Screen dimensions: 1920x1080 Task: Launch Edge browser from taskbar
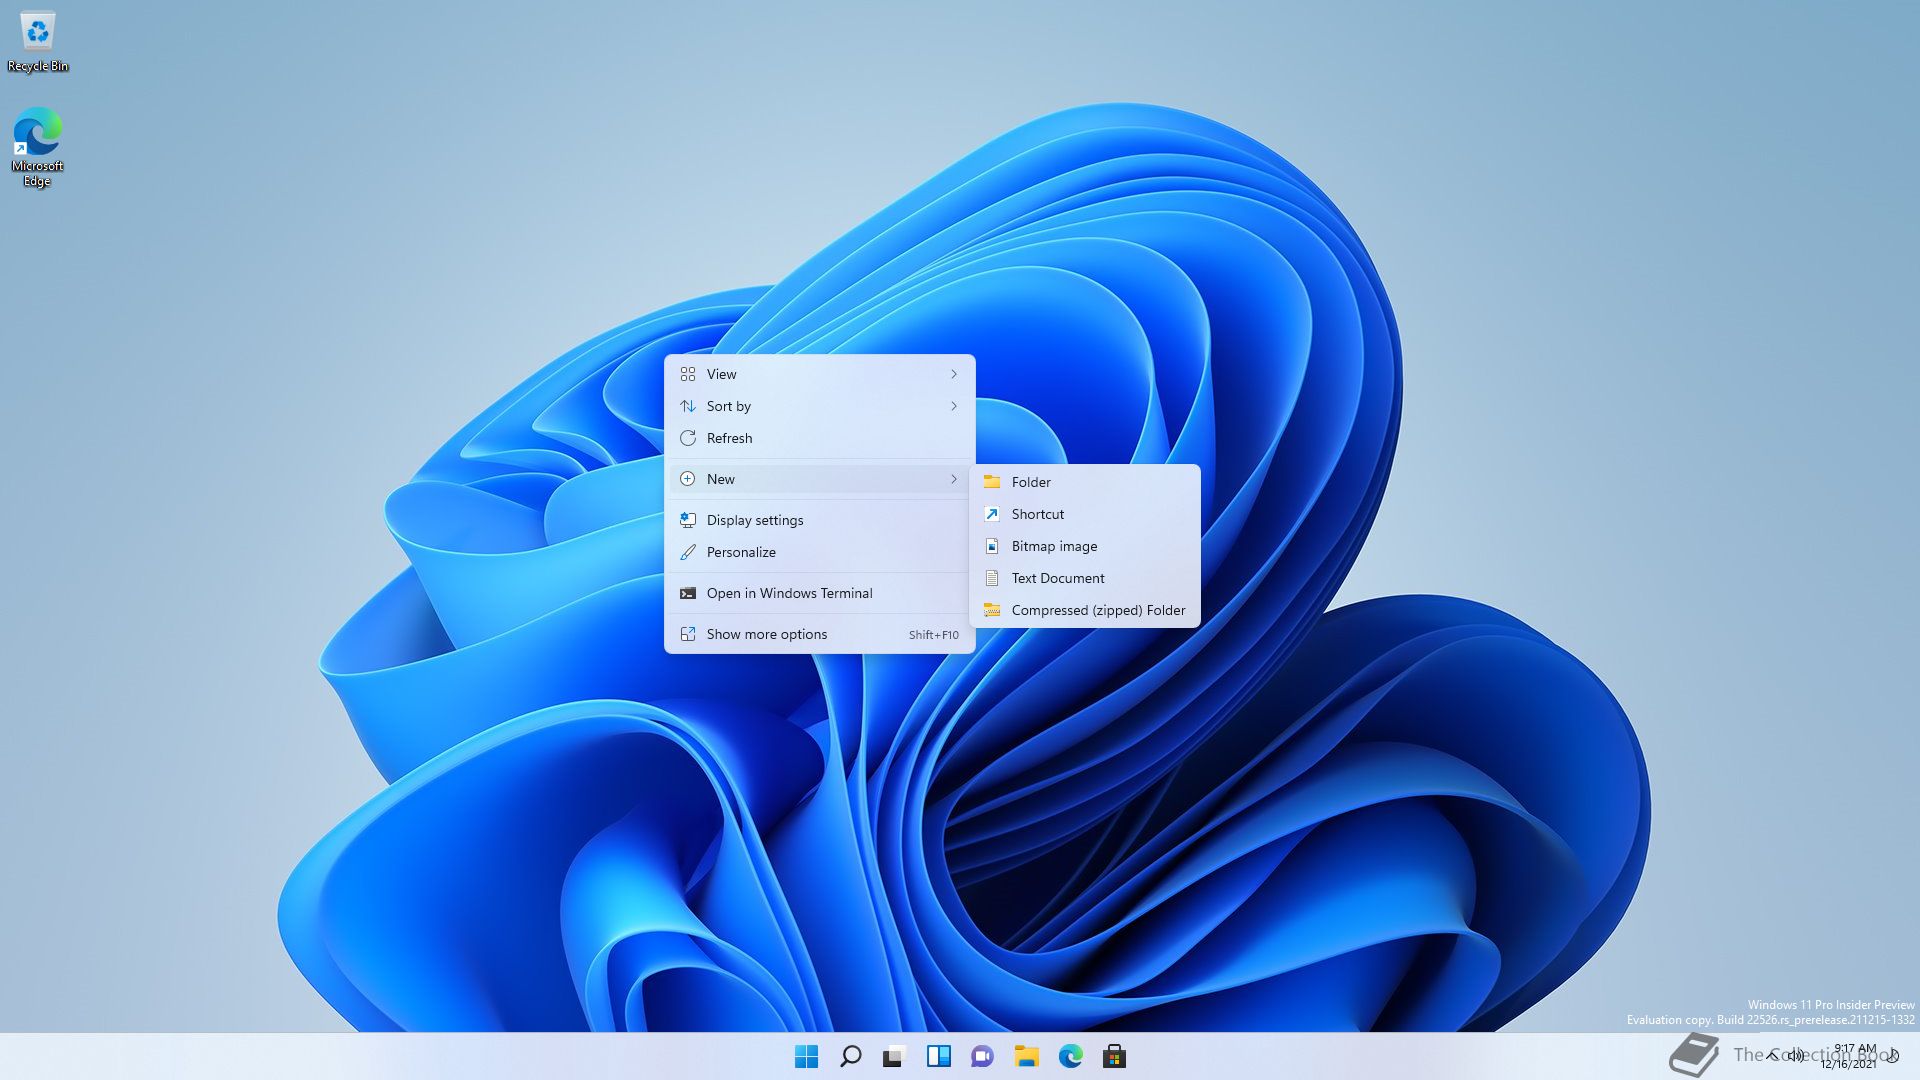click(x=1070, y=1056)
